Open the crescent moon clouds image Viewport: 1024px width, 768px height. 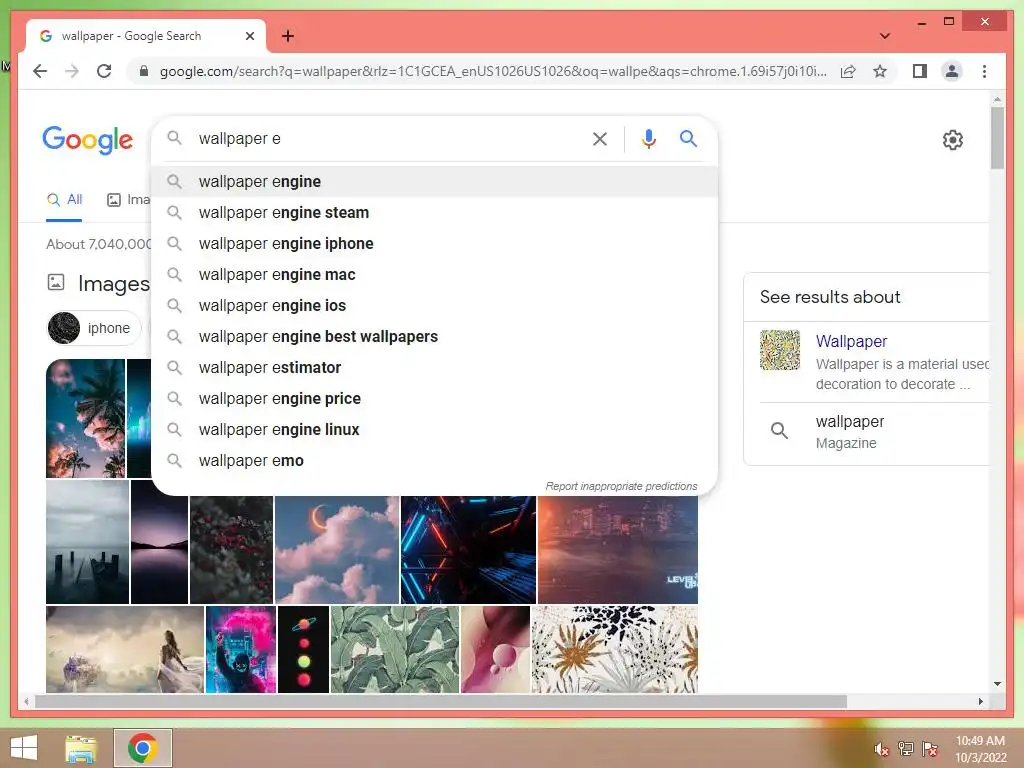point(336,550)
